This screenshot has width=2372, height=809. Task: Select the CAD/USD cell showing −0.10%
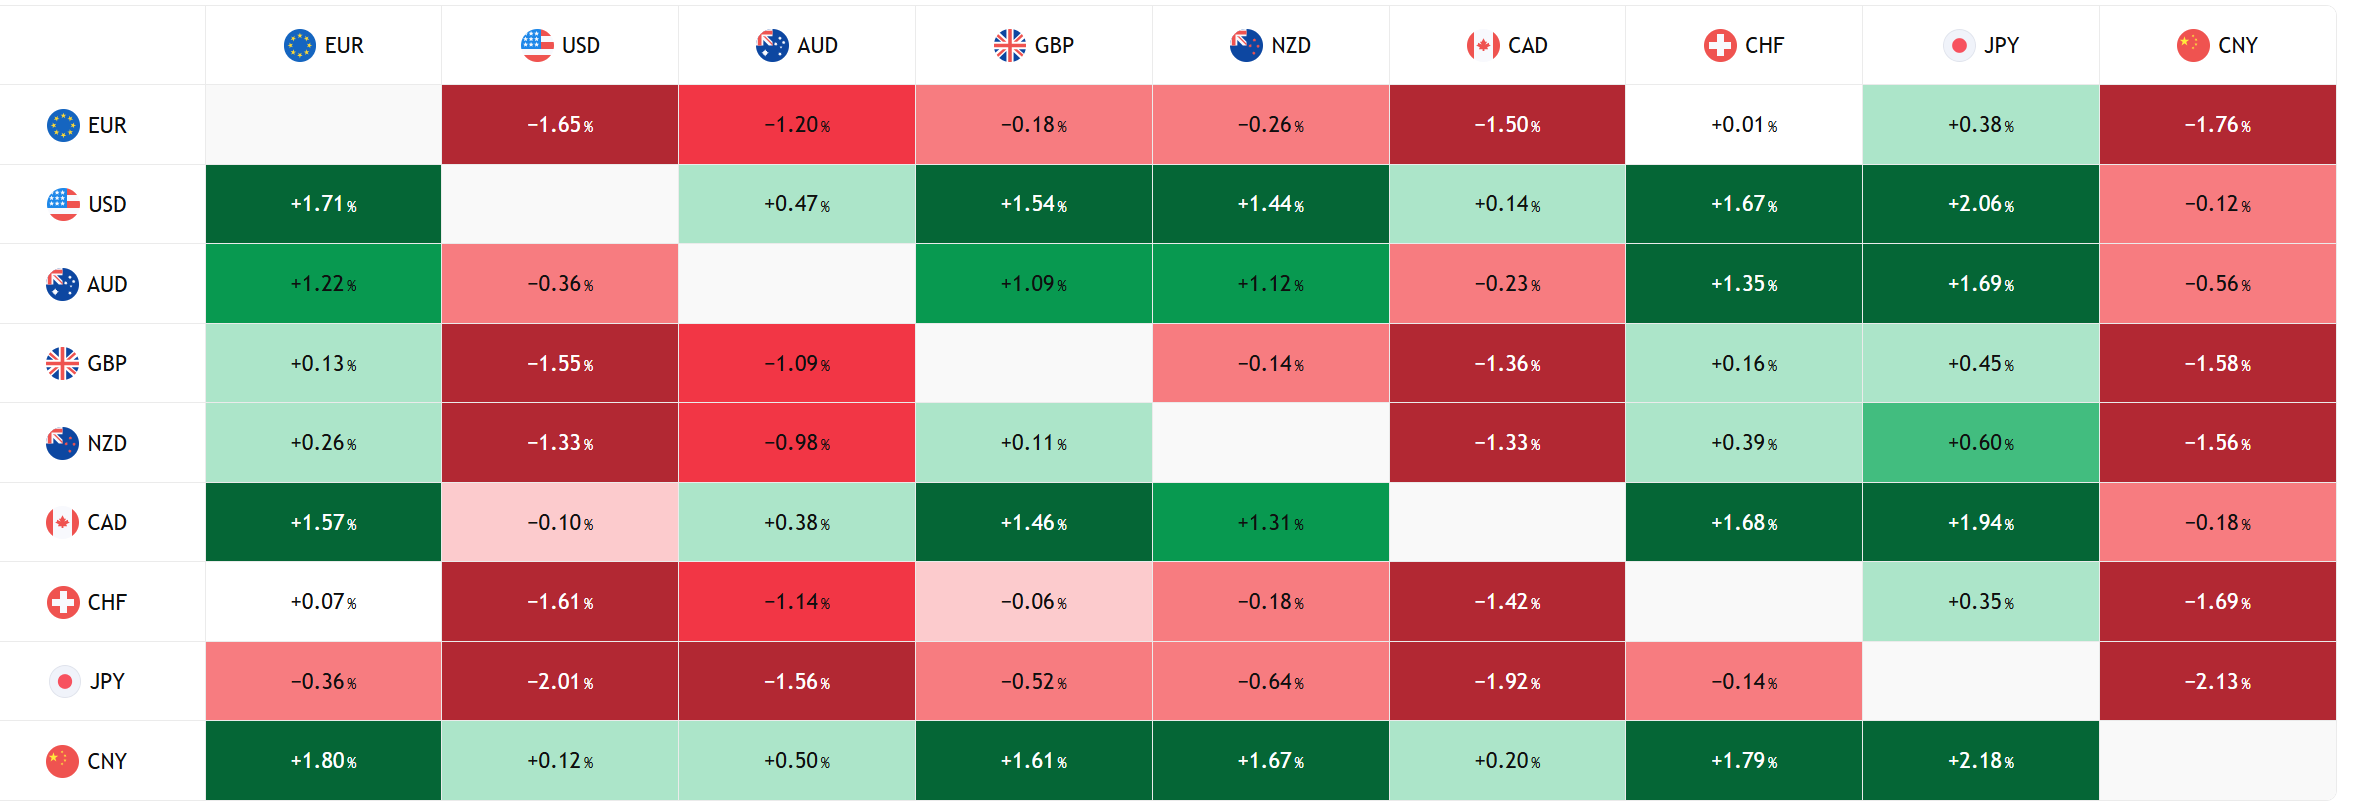coord(560,523)
